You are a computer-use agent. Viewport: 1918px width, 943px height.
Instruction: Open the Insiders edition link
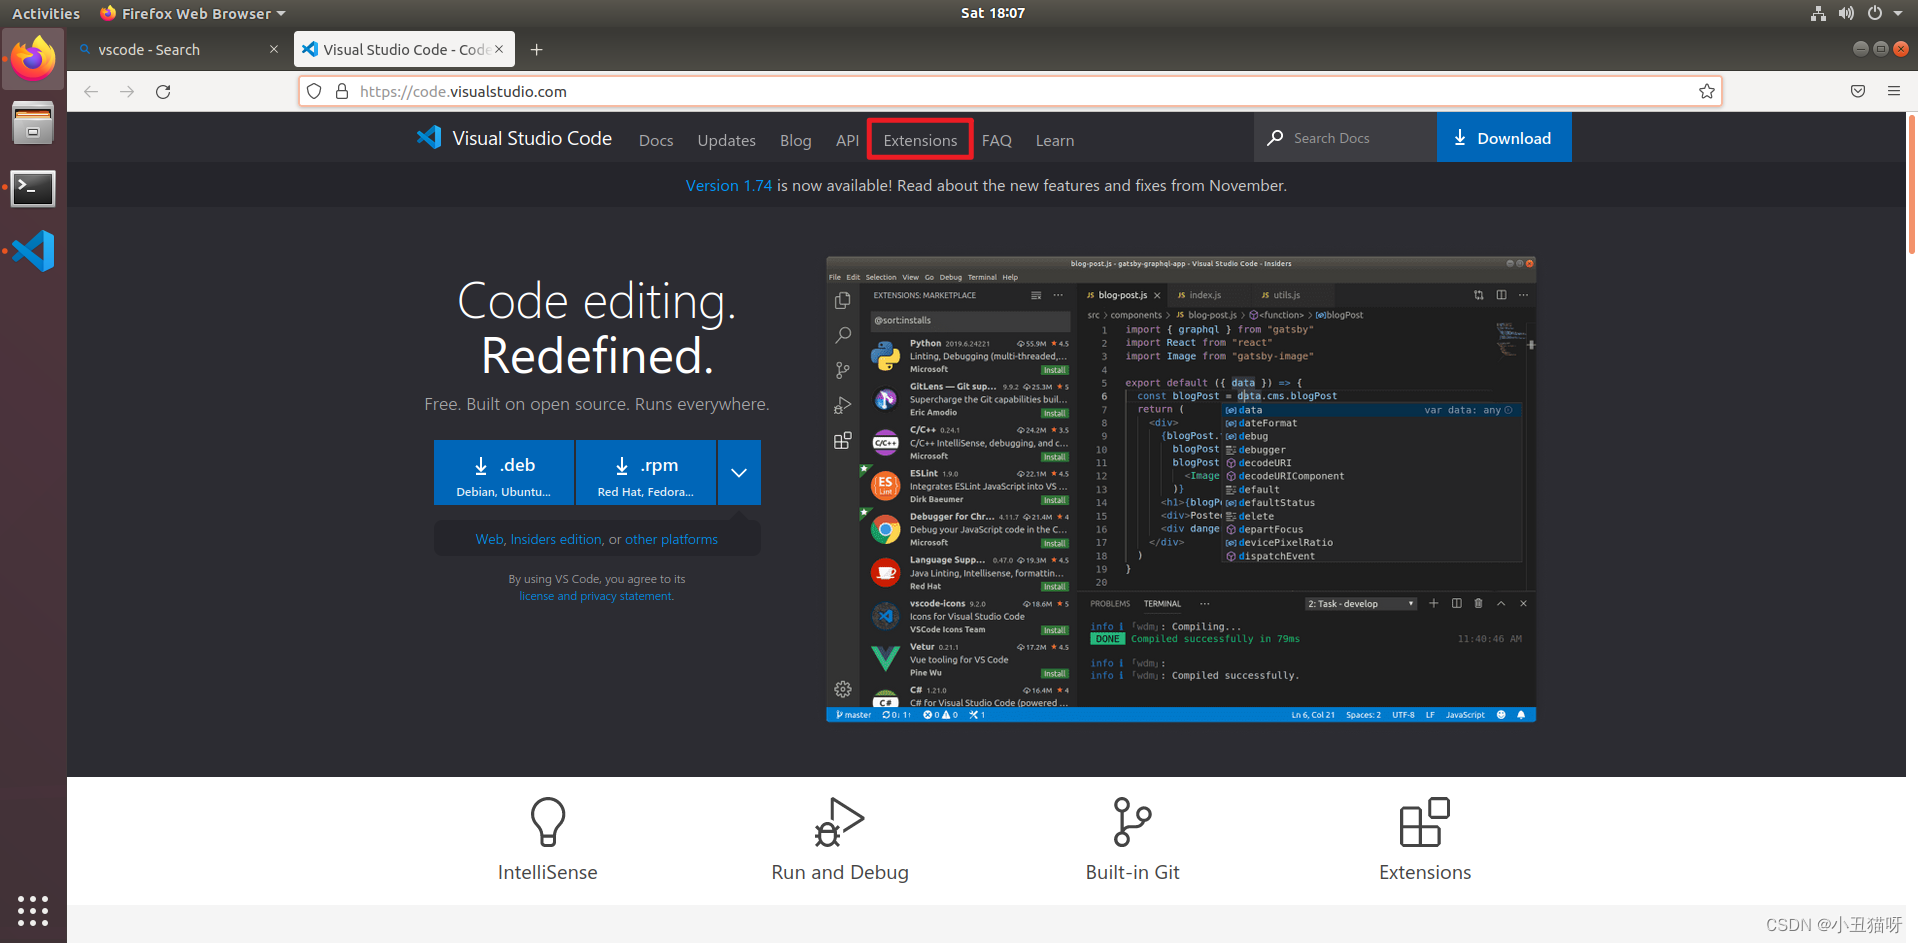tap(556, 539)
